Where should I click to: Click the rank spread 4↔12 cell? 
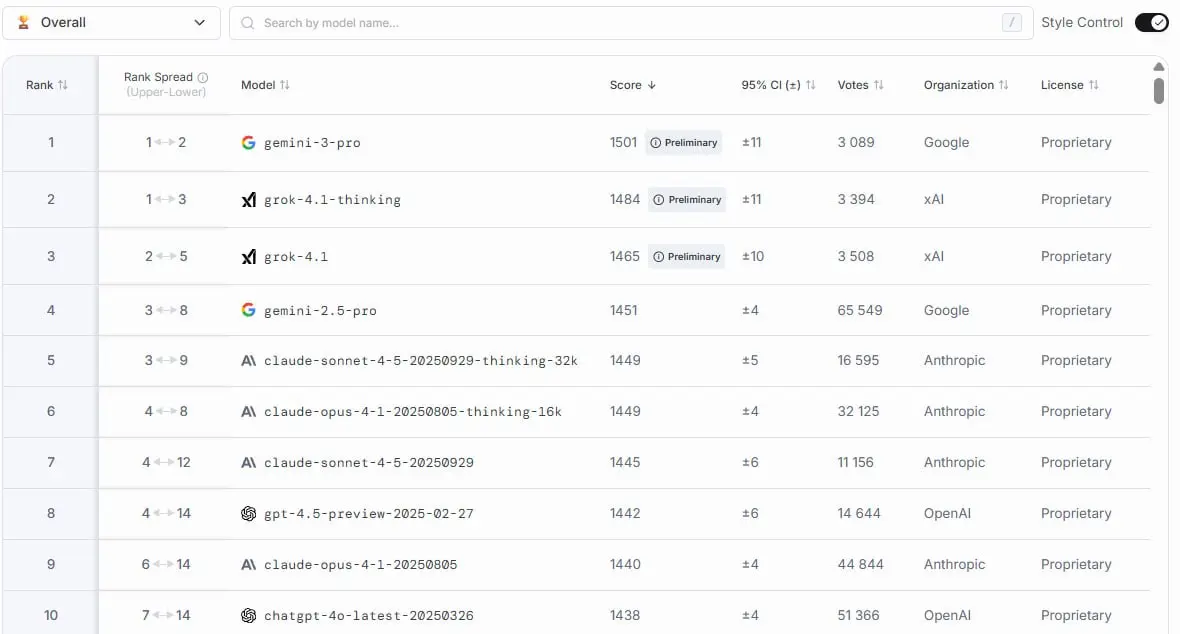pyautogui.click(x=166, y=462)
